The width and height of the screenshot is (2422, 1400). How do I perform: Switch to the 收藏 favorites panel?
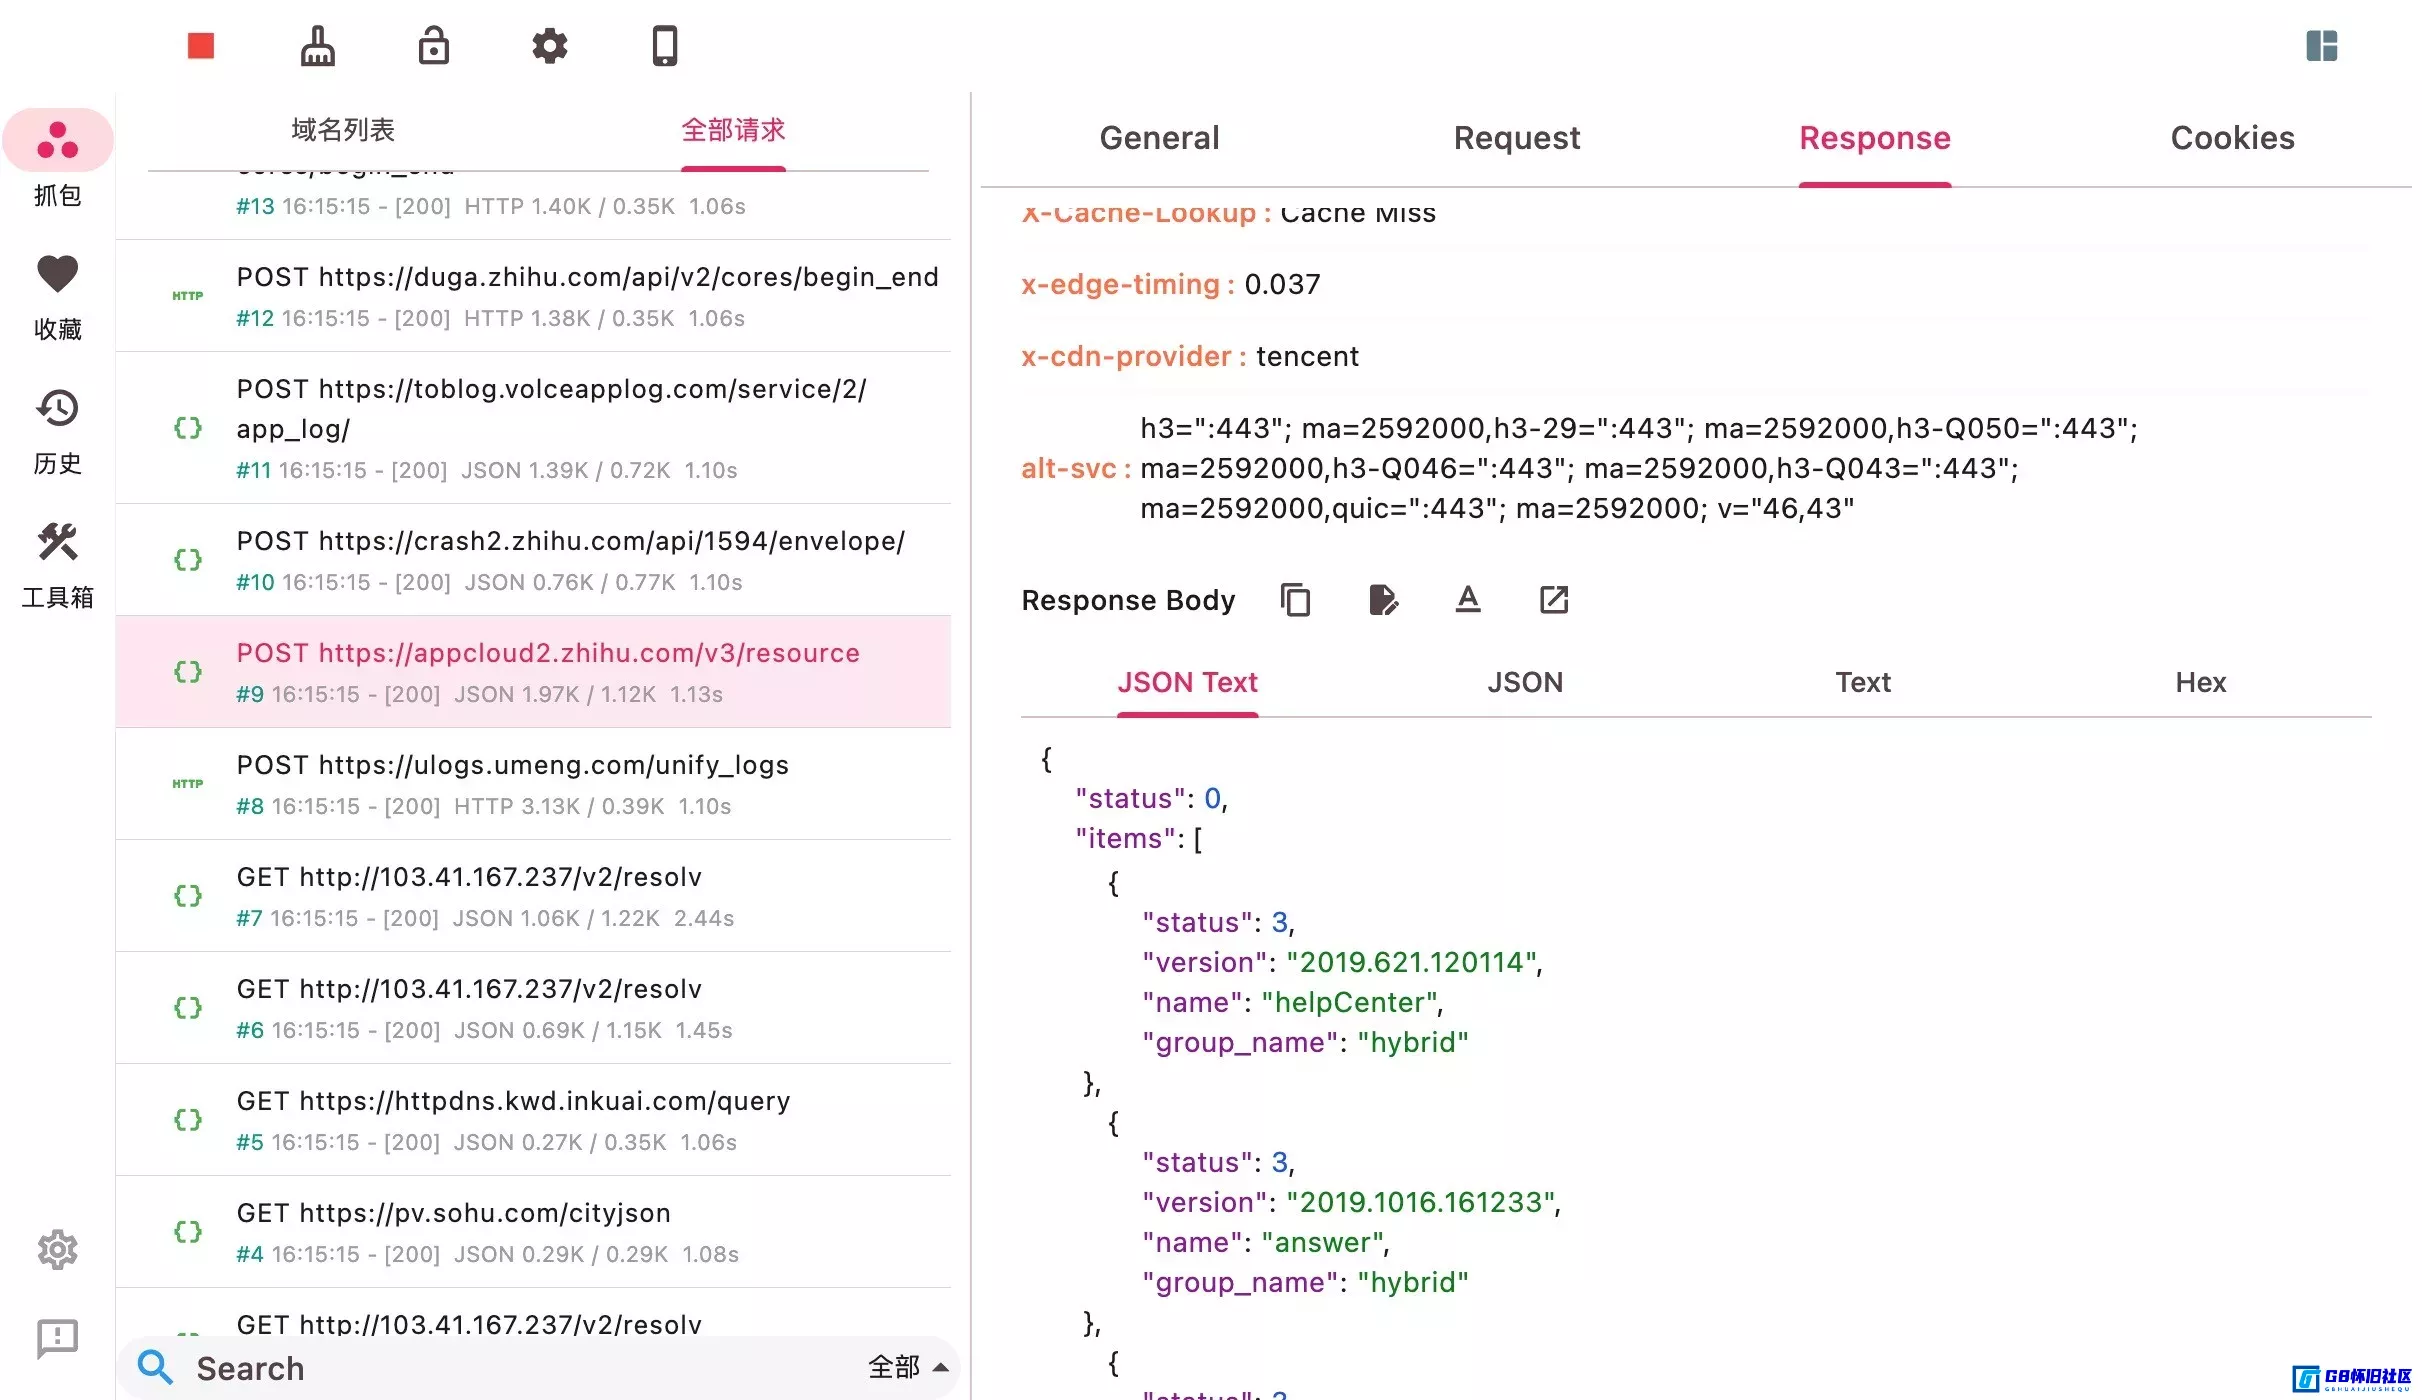(x=57, y=295)
